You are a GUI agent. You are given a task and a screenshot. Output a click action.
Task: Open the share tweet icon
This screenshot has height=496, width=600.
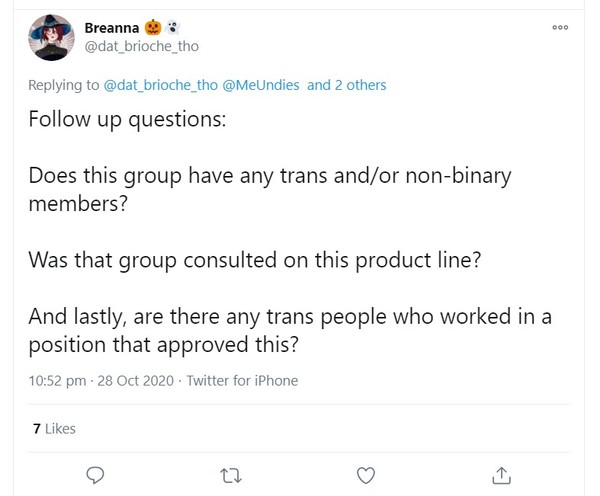(x=503, y=473)
